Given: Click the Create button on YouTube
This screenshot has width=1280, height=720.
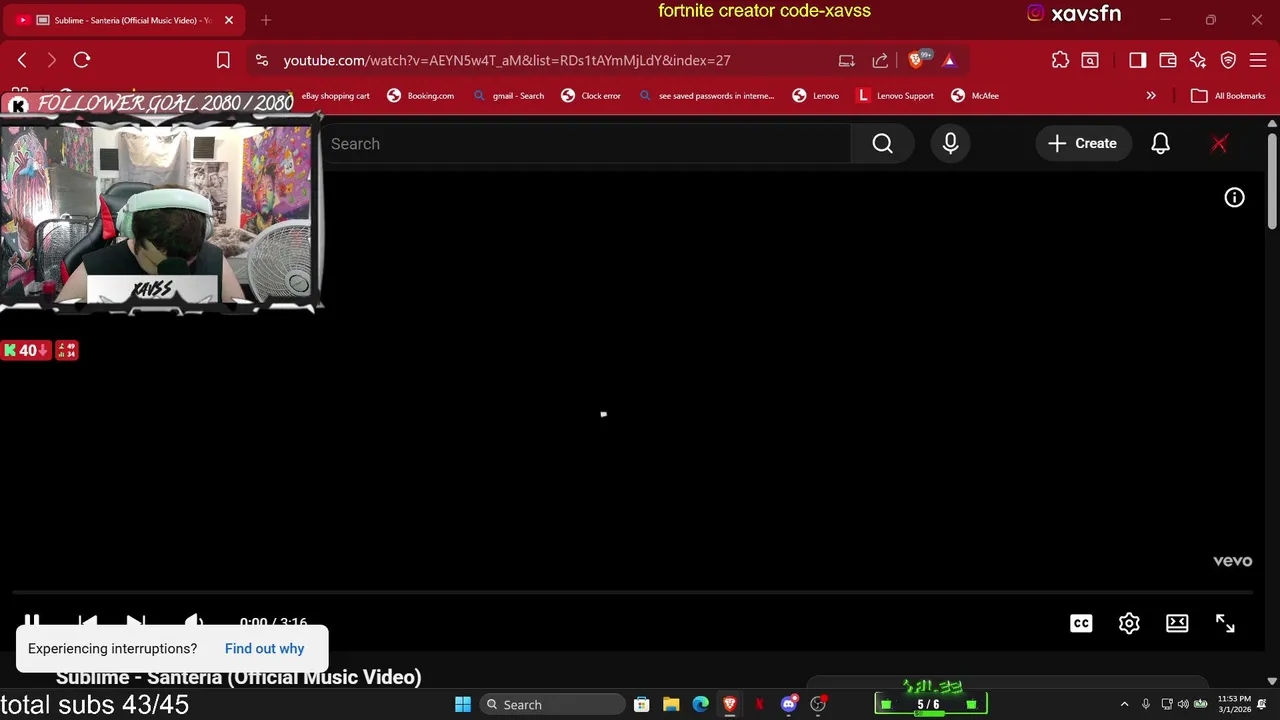Looking at the screenshot, I should (1082, 144).
